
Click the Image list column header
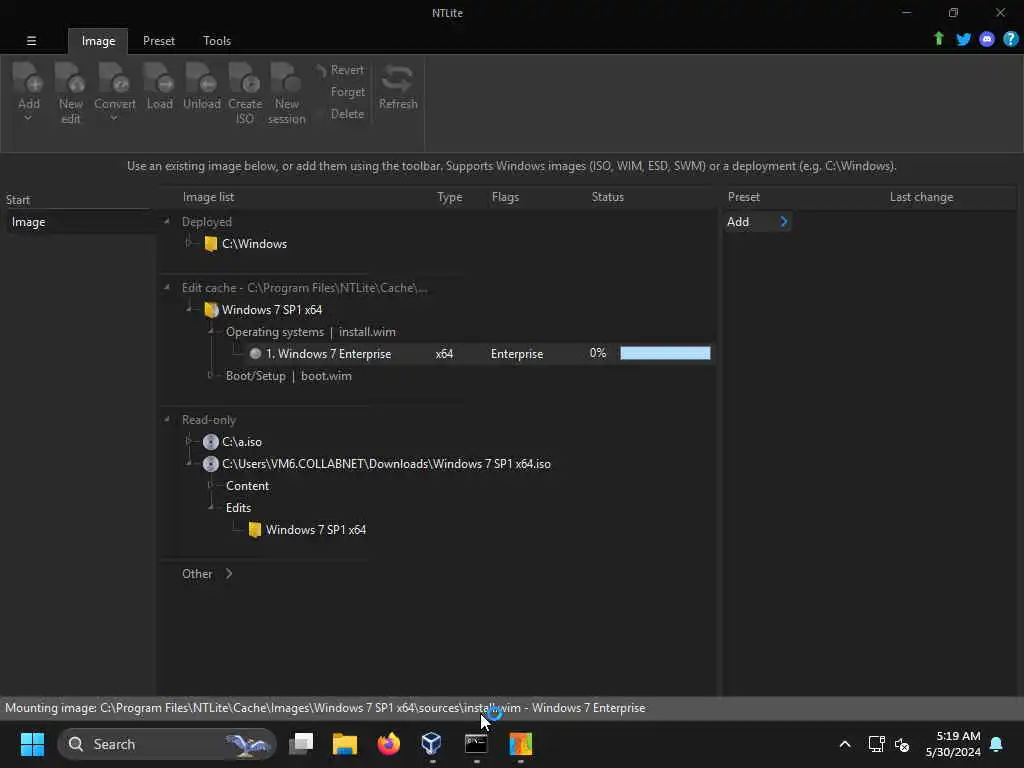coord(208,197)
